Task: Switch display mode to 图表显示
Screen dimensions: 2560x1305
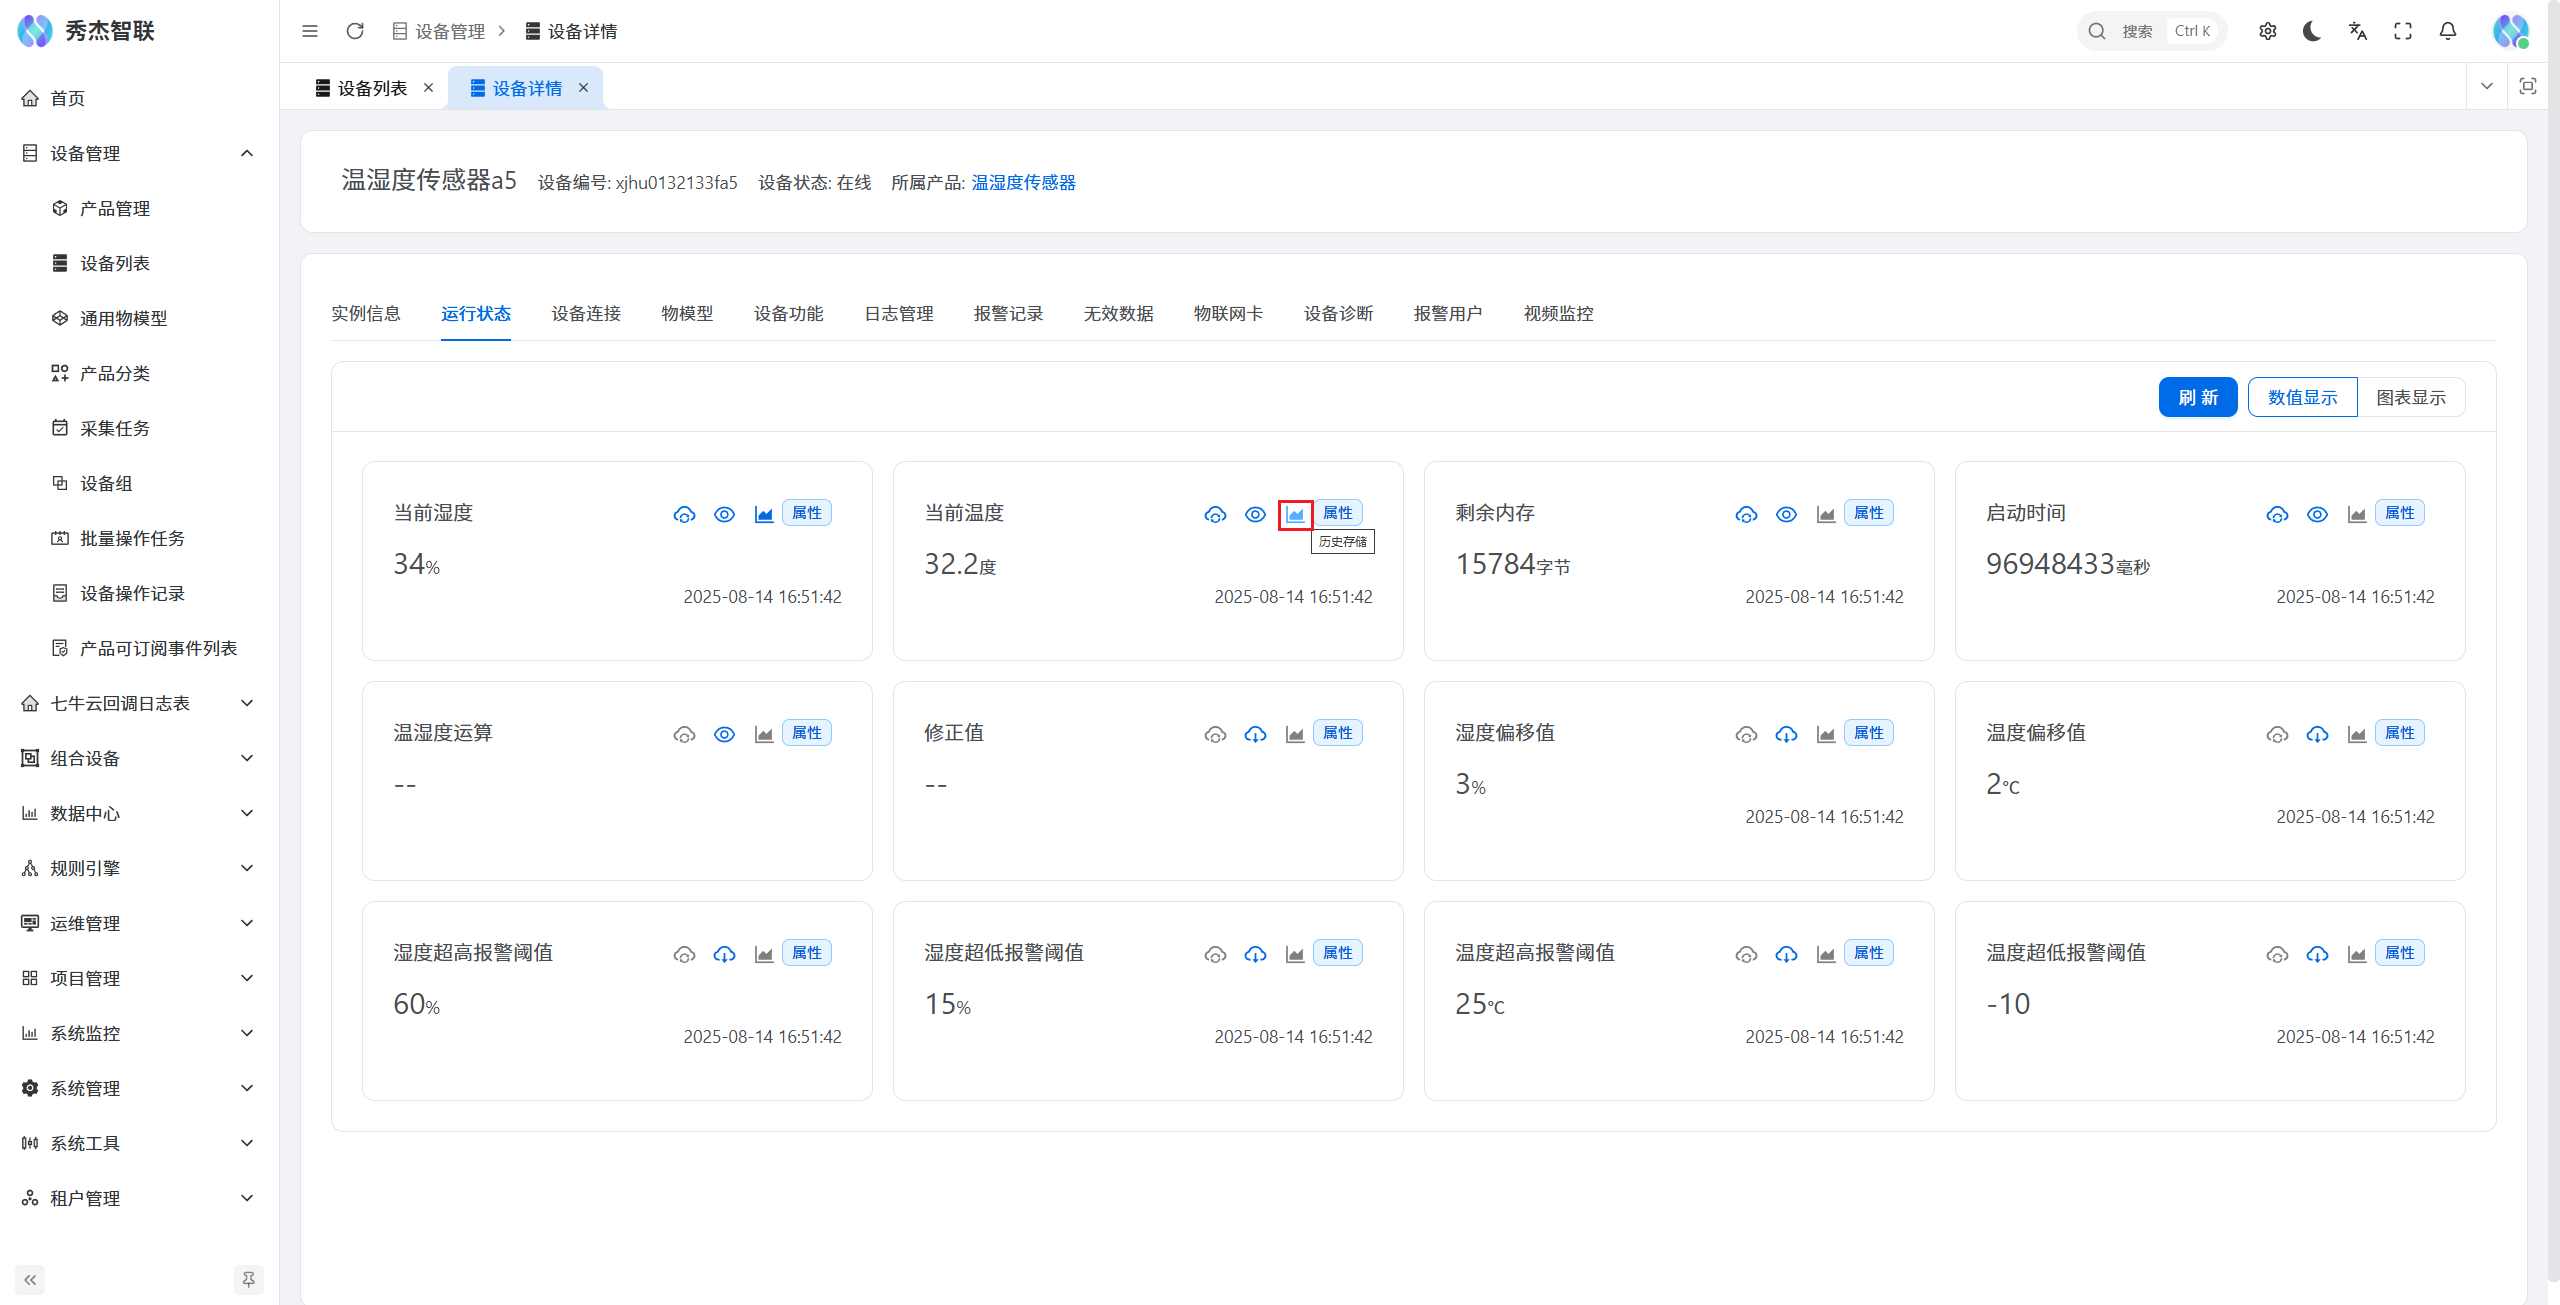Action: point(2410,397)
